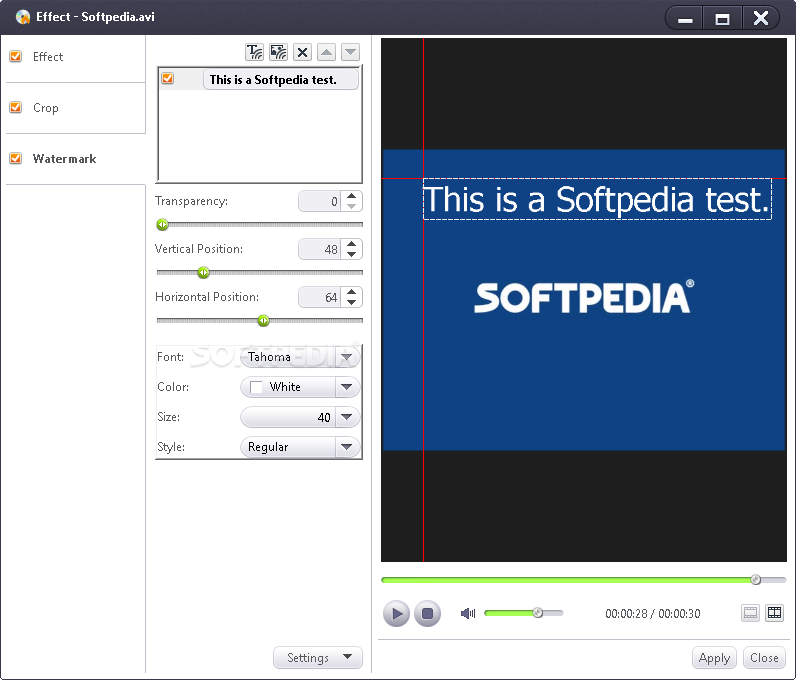
Task: Click the Horizontal Position value field
Action: 320,297
